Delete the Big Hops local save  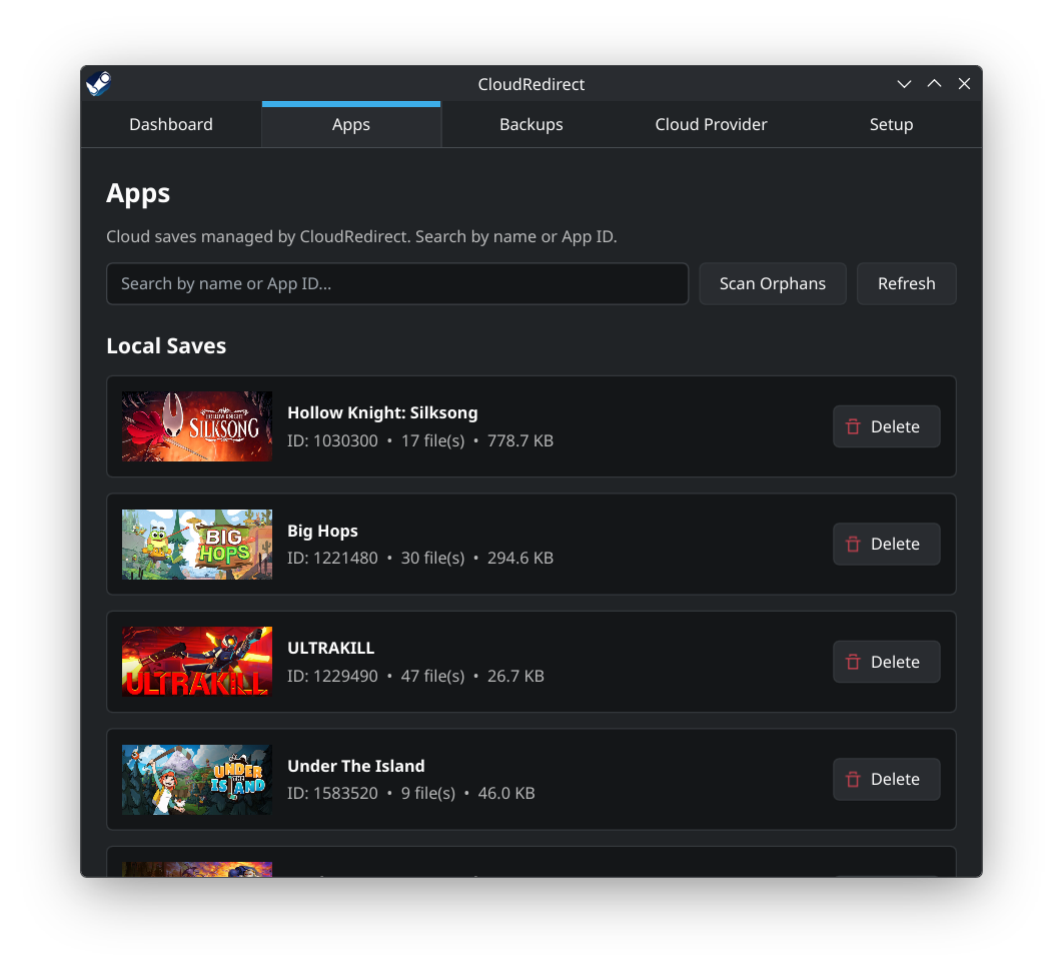coord(886,544)
